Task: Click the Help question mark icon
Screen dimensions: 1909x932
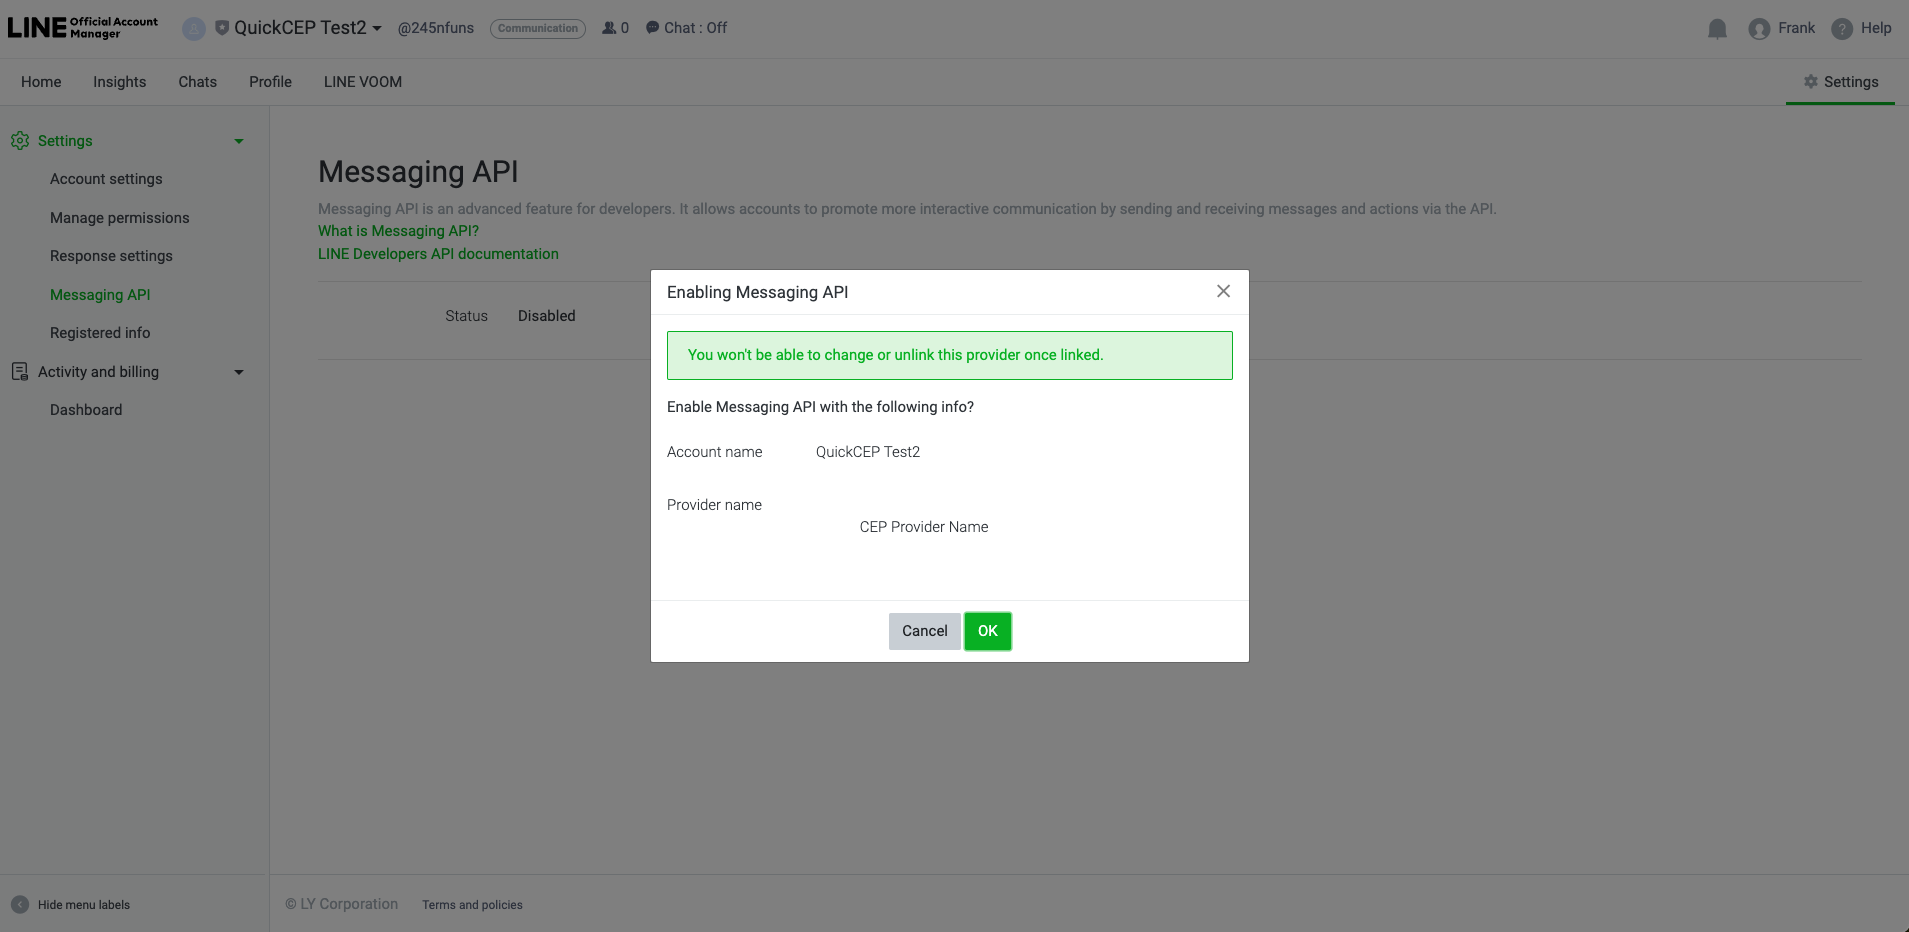Action: (1842, 29)
